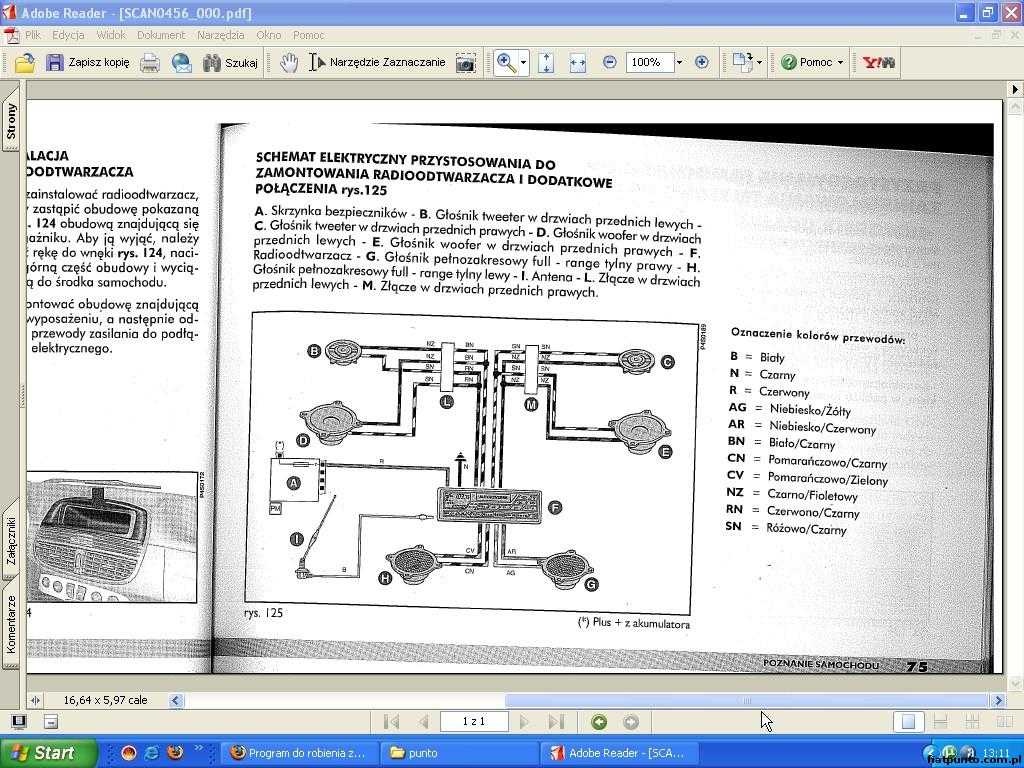This screenshot has height=768, width=1024.
Task: Expand quick launch overflow chevron
Action: pyautogui.click(x=199, y=747)
